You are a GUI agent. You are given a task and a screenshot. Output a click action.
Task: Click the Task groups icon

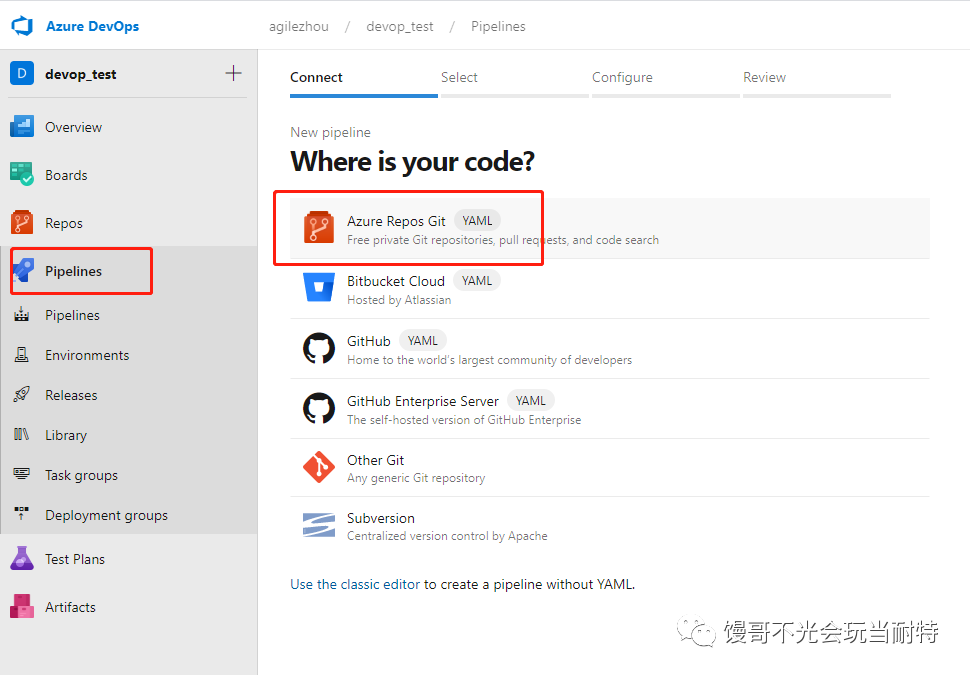point(22,475)
